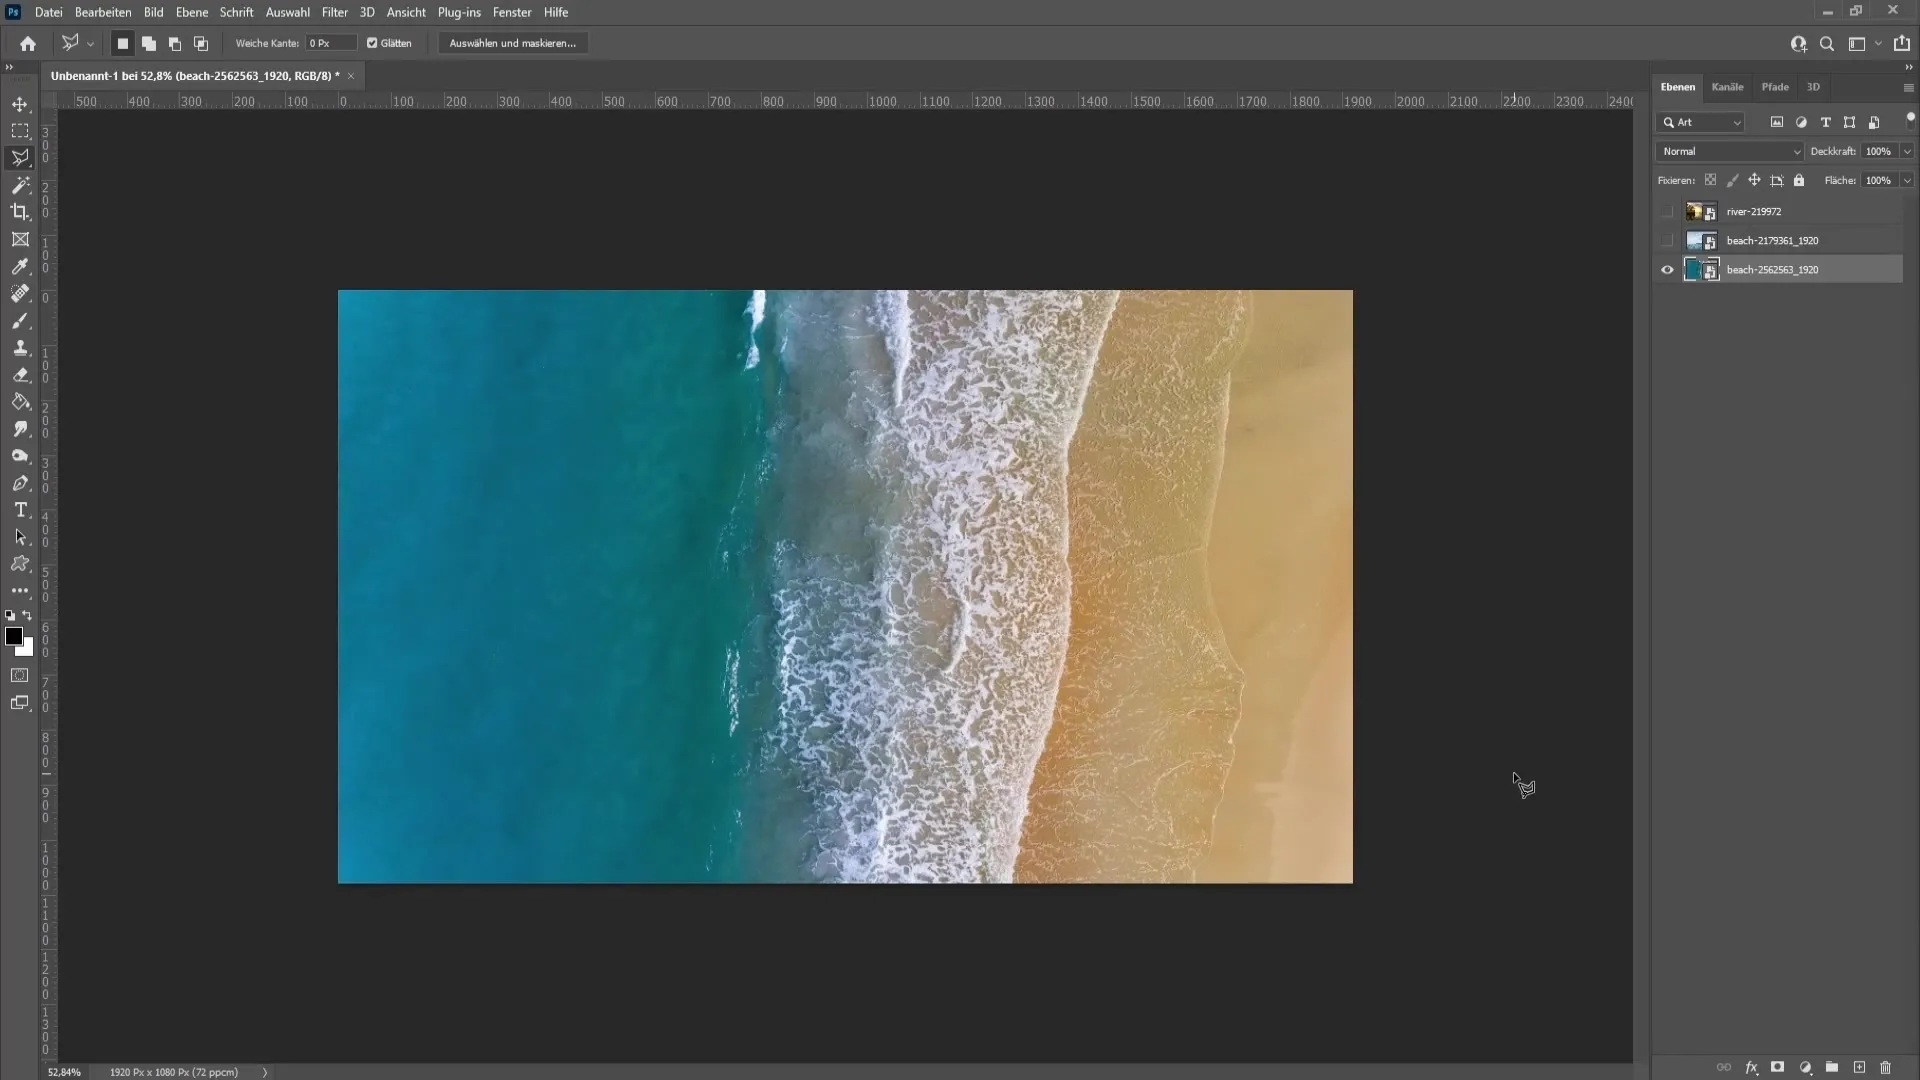The image size is (1920, 1080).
Task: Choose New Selection mode in options bar
Action: [x=123, y=43]
